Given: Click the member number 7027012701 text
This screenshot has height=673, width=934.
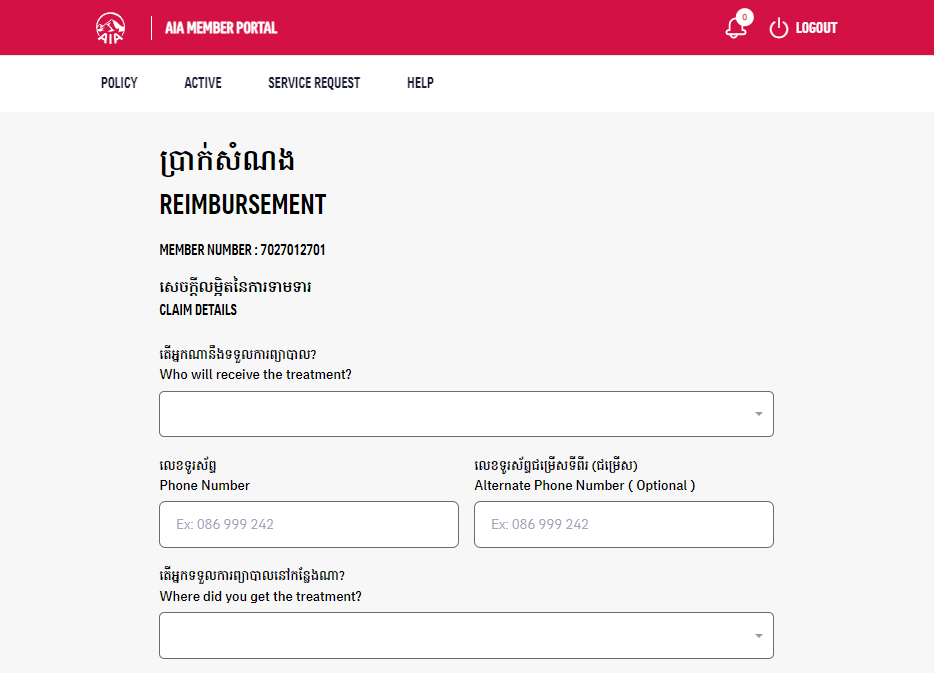Looking at the screenshot, I should click(x=292, y=250).
